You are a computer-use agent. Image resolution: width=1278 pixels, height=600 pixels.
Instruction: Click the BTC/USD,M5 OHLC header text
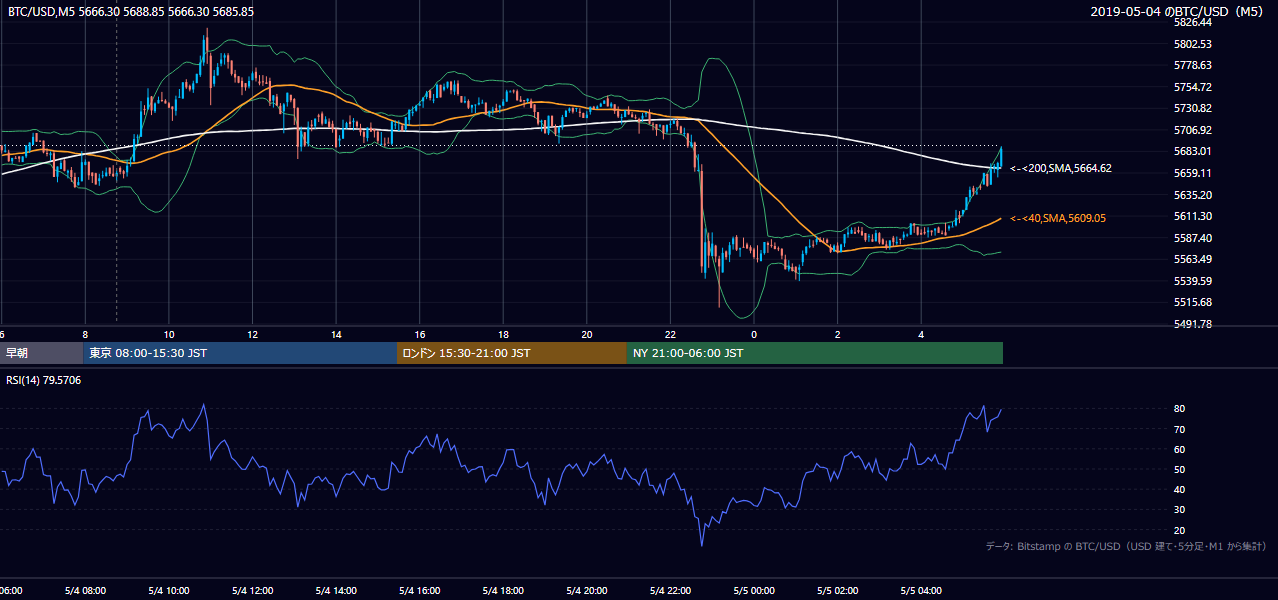point(131,11)
